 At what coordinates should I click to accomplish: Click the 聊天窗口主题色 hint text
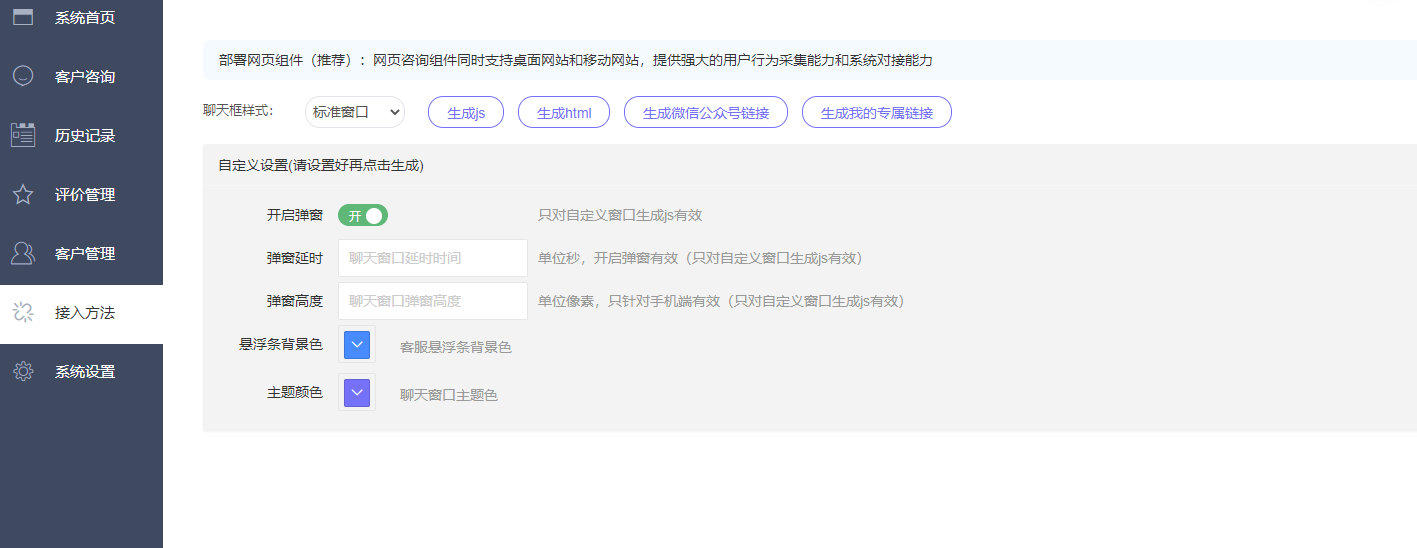pyautogui.click(x=449, y=395)
